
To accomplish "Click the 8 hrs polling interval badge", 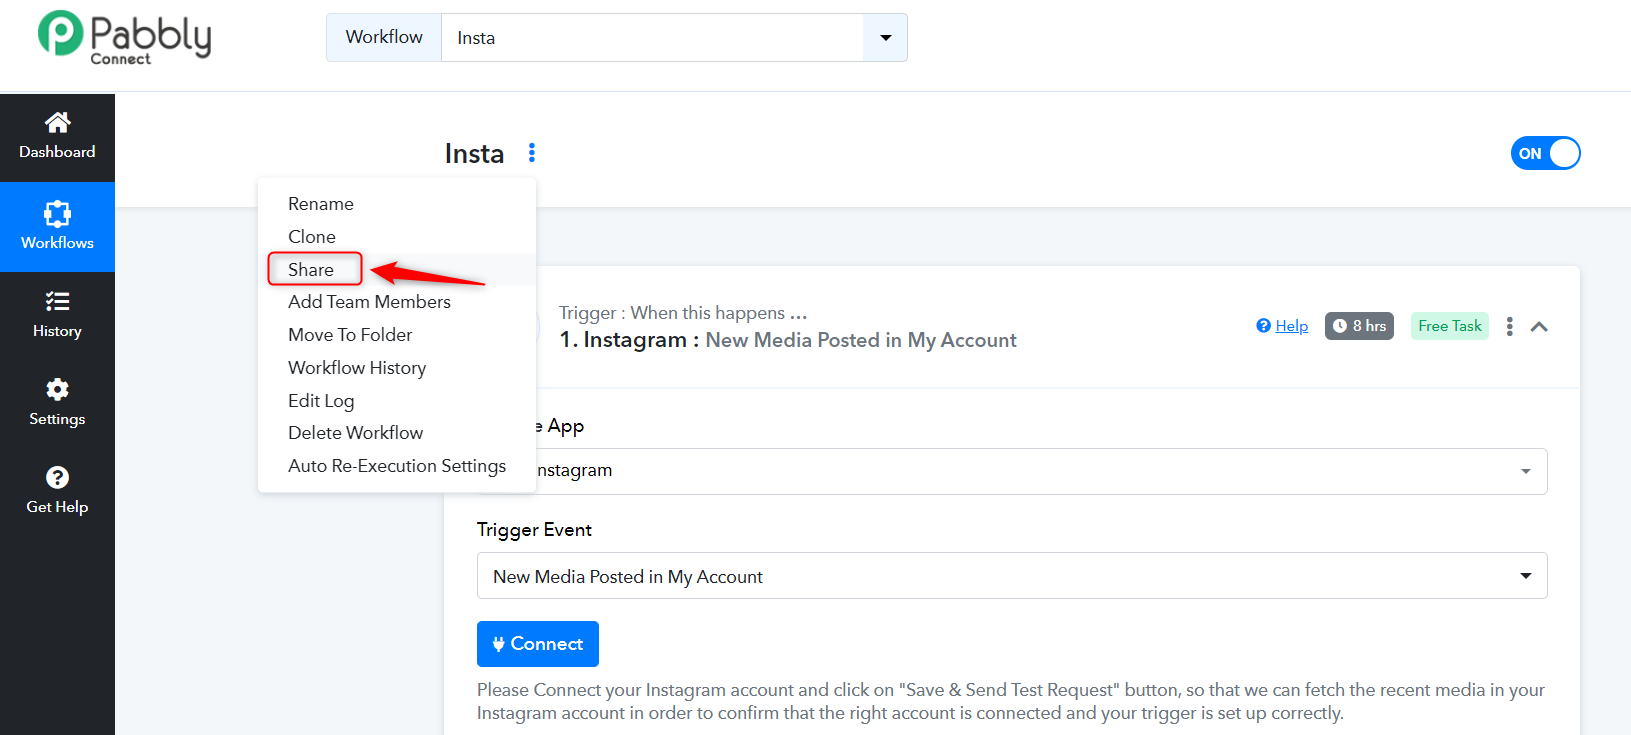I will [x=1359, y=326].
